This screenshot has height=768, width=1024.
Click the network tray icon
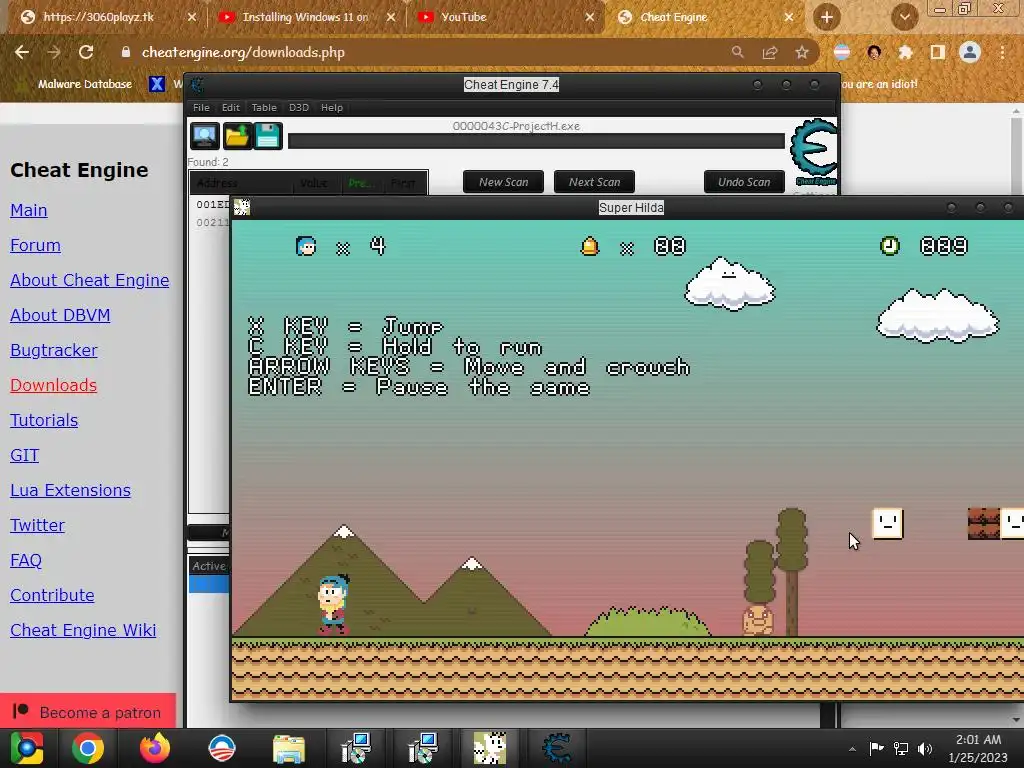(x=901, y=748)
